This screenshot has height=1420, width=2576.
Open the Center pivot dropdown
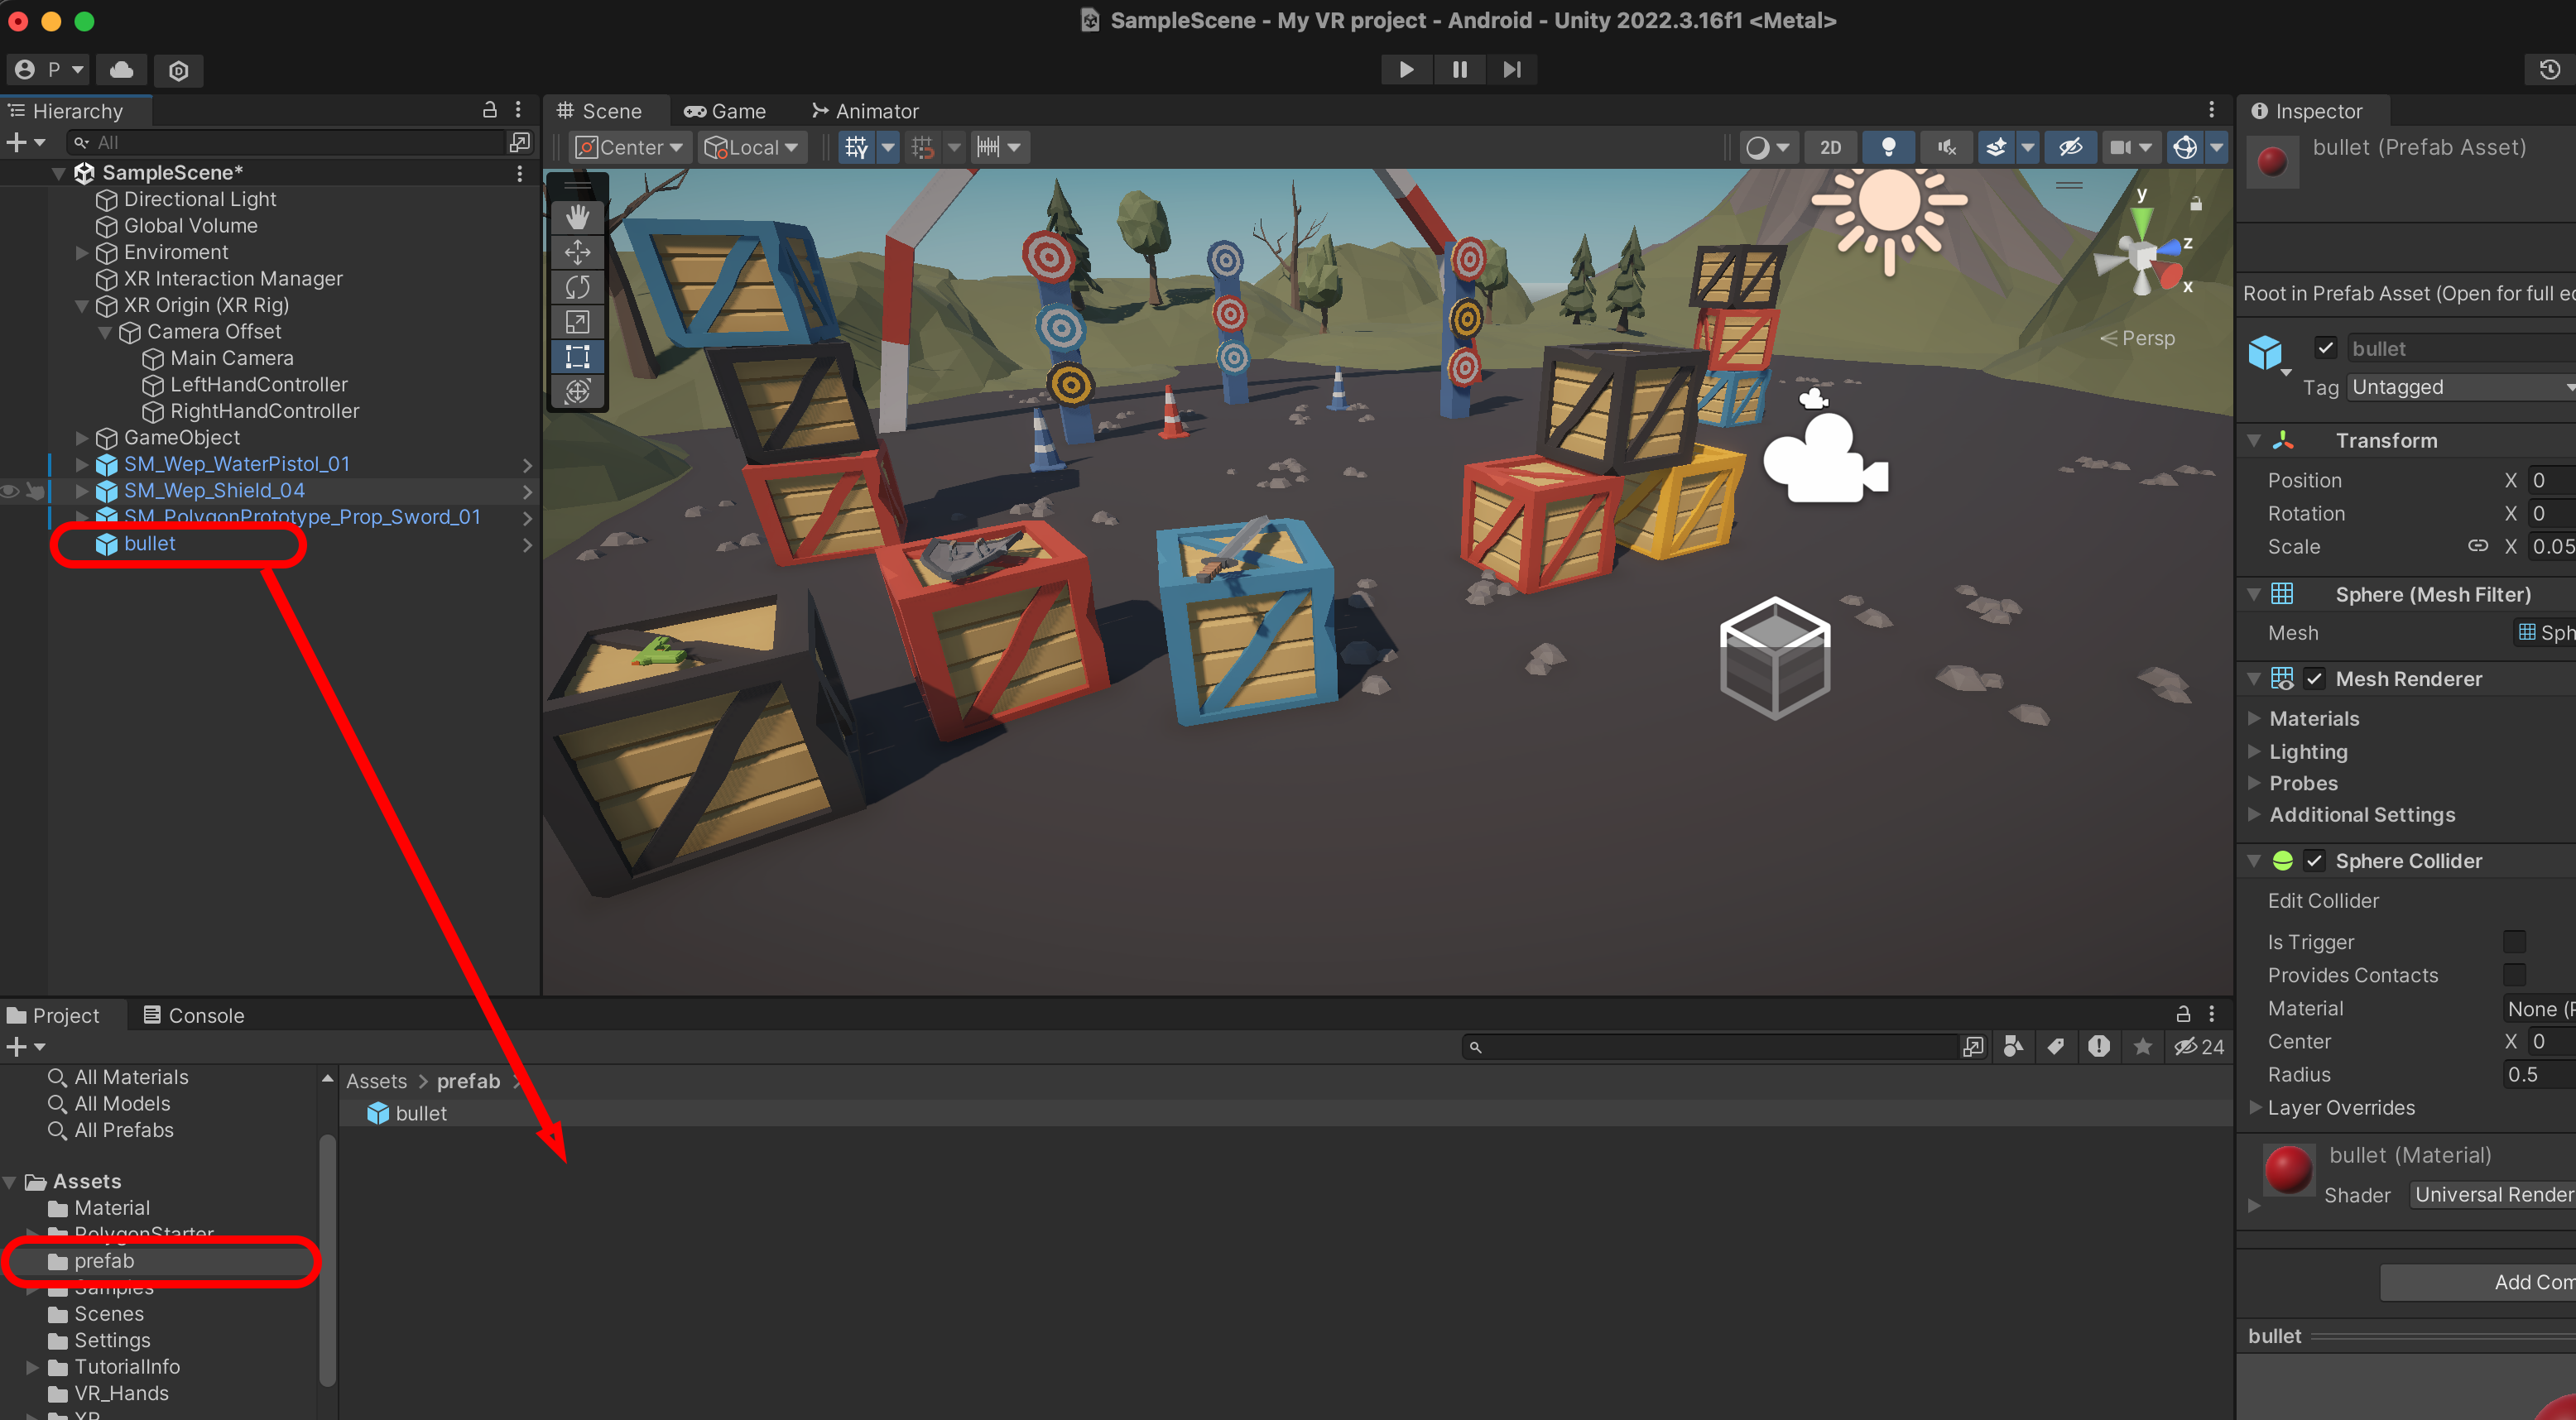pyautogui.click(x=629, y=147)
